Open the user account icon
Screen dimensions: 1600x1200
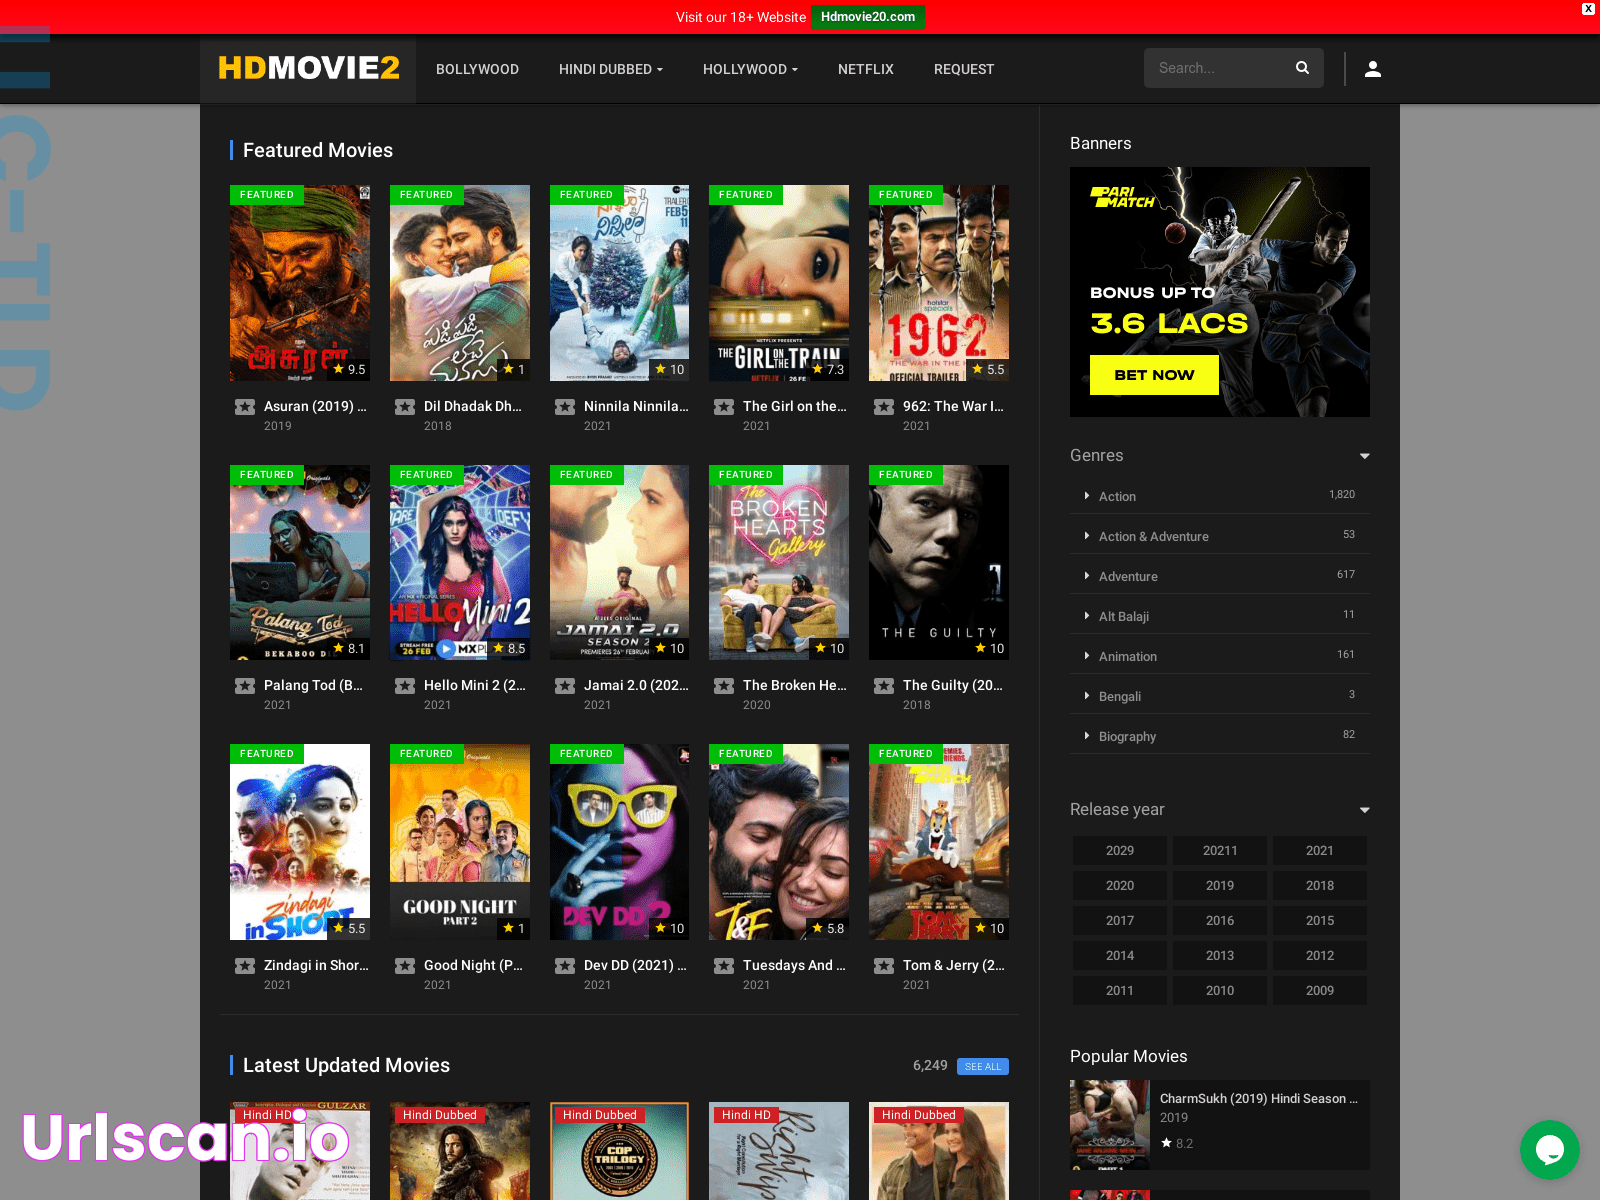pos(1373,69)
